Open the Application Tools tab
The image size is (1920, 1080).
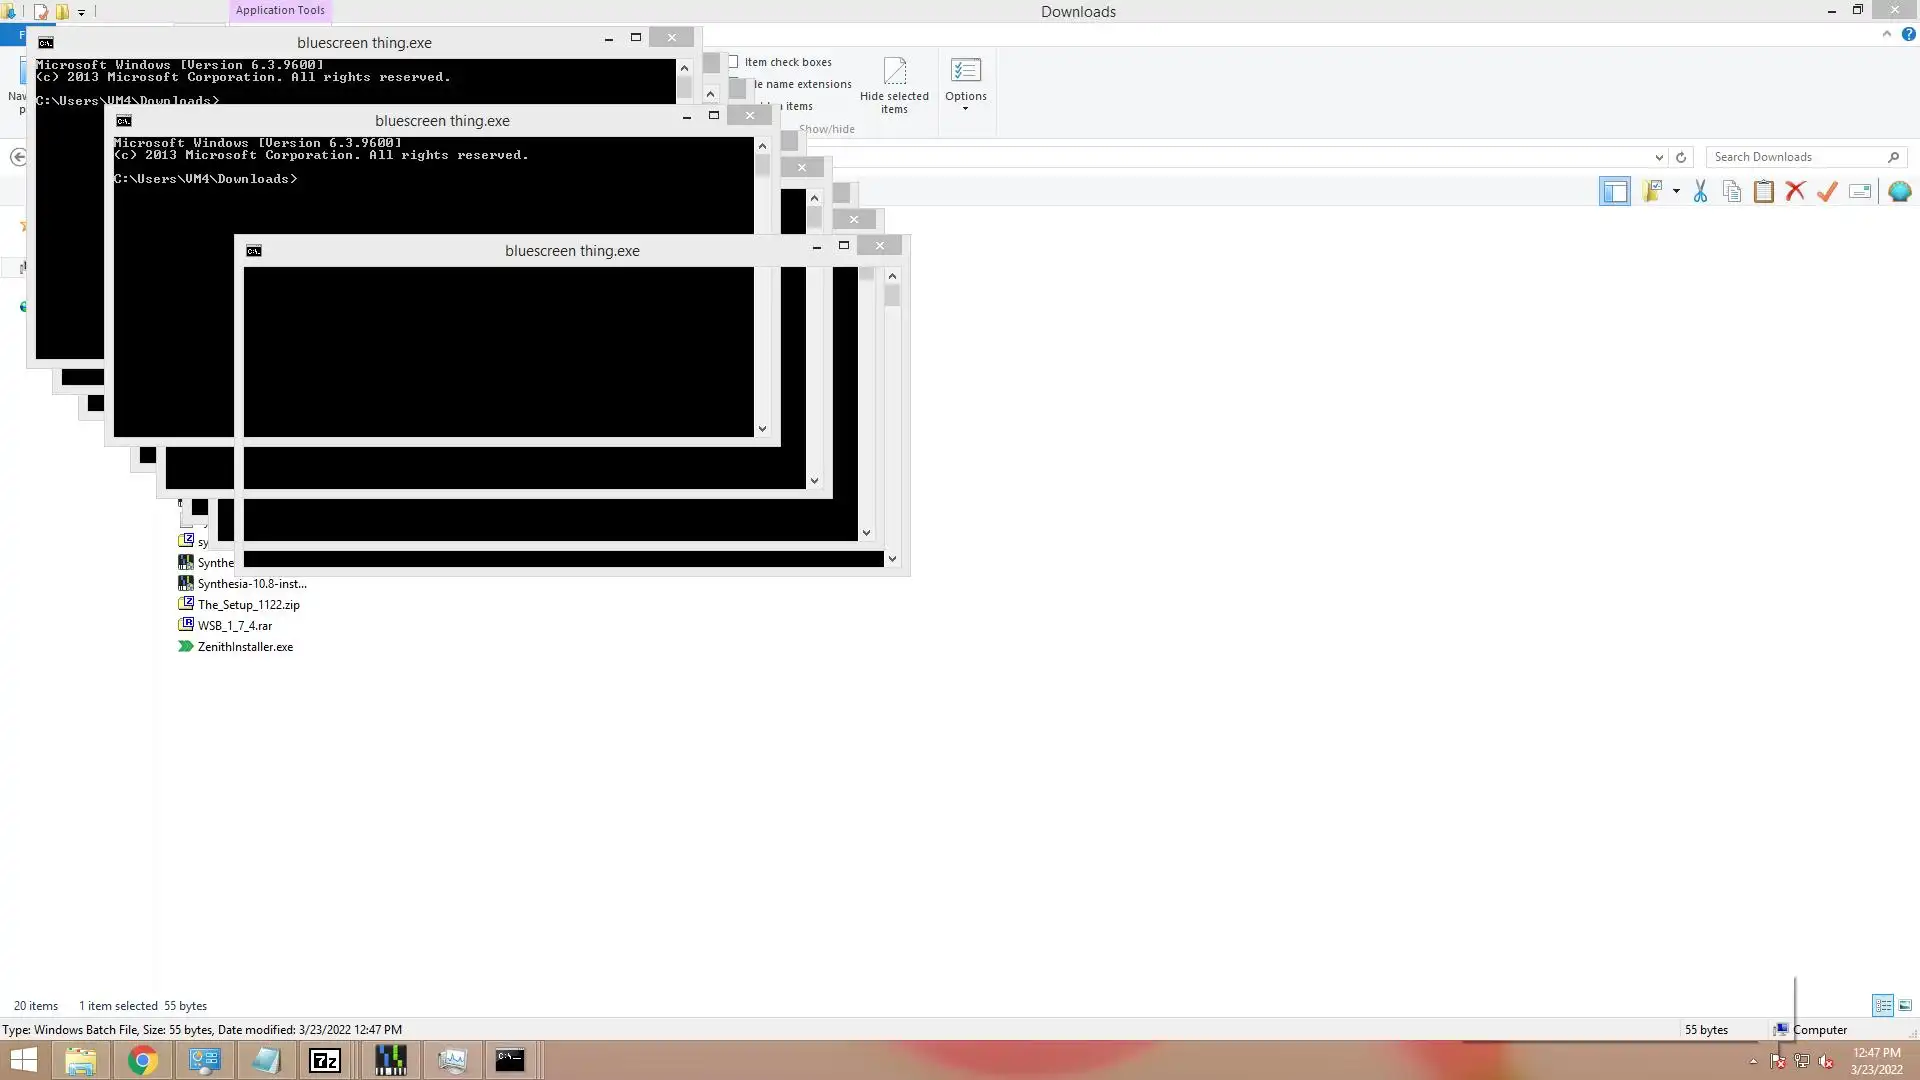280,10
